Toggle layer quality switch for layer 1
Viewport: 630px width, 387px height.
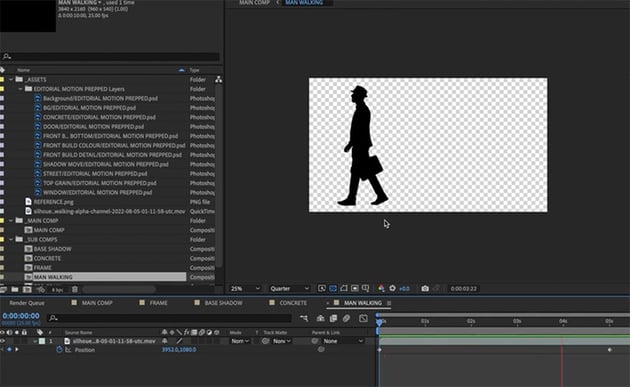tap(180, 341)
